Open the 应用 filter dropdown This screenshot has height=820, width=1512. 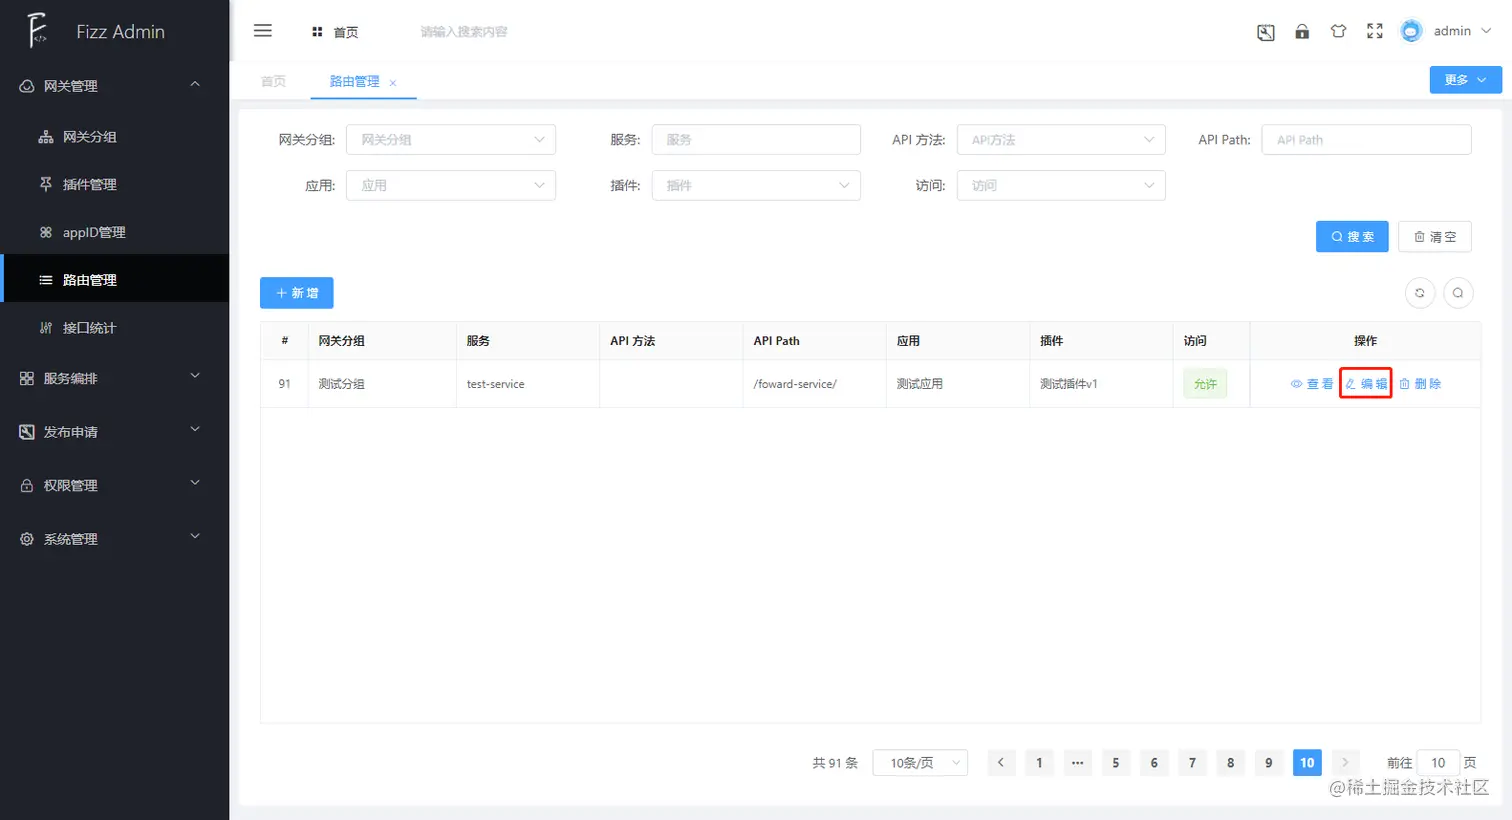pyautogui.click(x=451, y=185)
